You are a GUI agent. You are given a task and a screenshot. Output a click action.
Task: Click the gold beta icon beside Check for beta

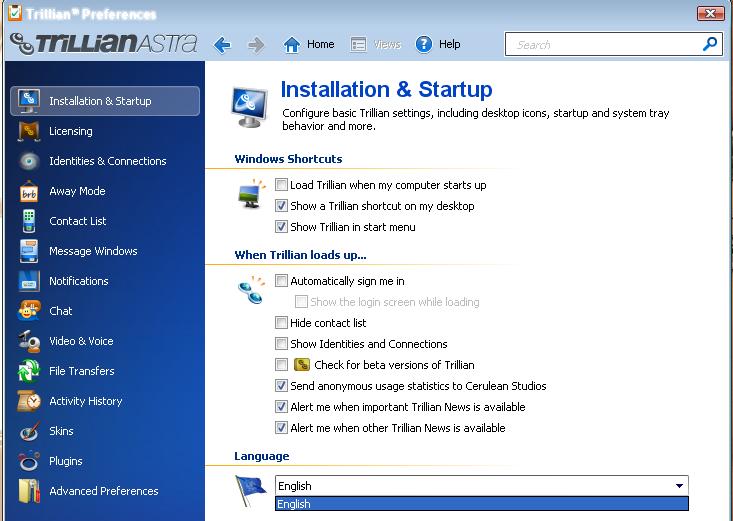coord(302,365)
